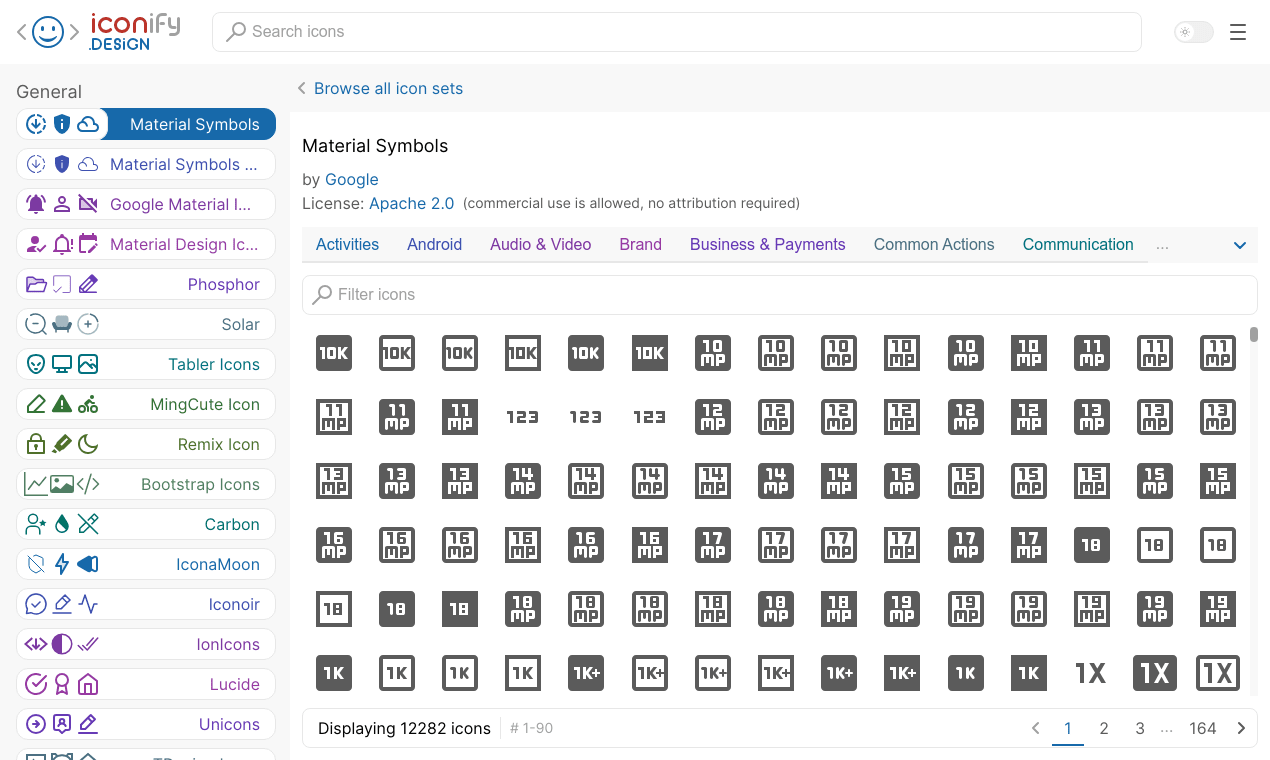The height and width of the screenshot is (760, 1270).
Task: Choose the filled square-cornered 11MP icon
Action: coord(460,417)
